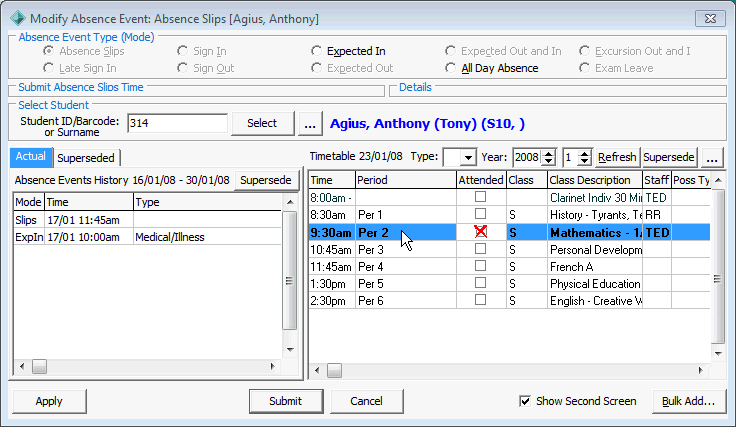Viewport: 736px width, 427px height.
Task: Open the timetable Type dropdown
Action: pyautogui.click(x=468, y=157)
